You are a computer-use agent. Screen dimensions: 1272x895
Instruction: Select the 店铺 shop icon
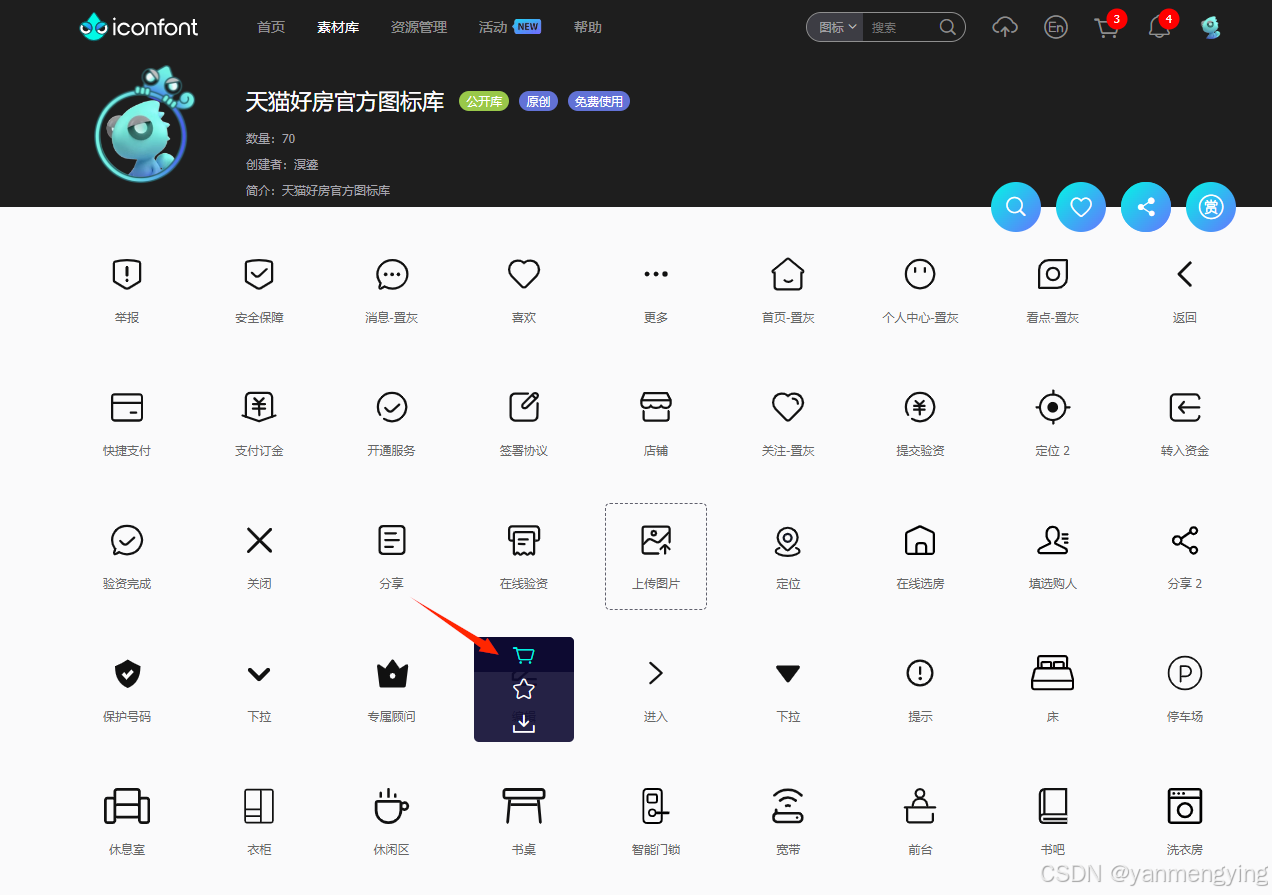(x=656, y=406)
